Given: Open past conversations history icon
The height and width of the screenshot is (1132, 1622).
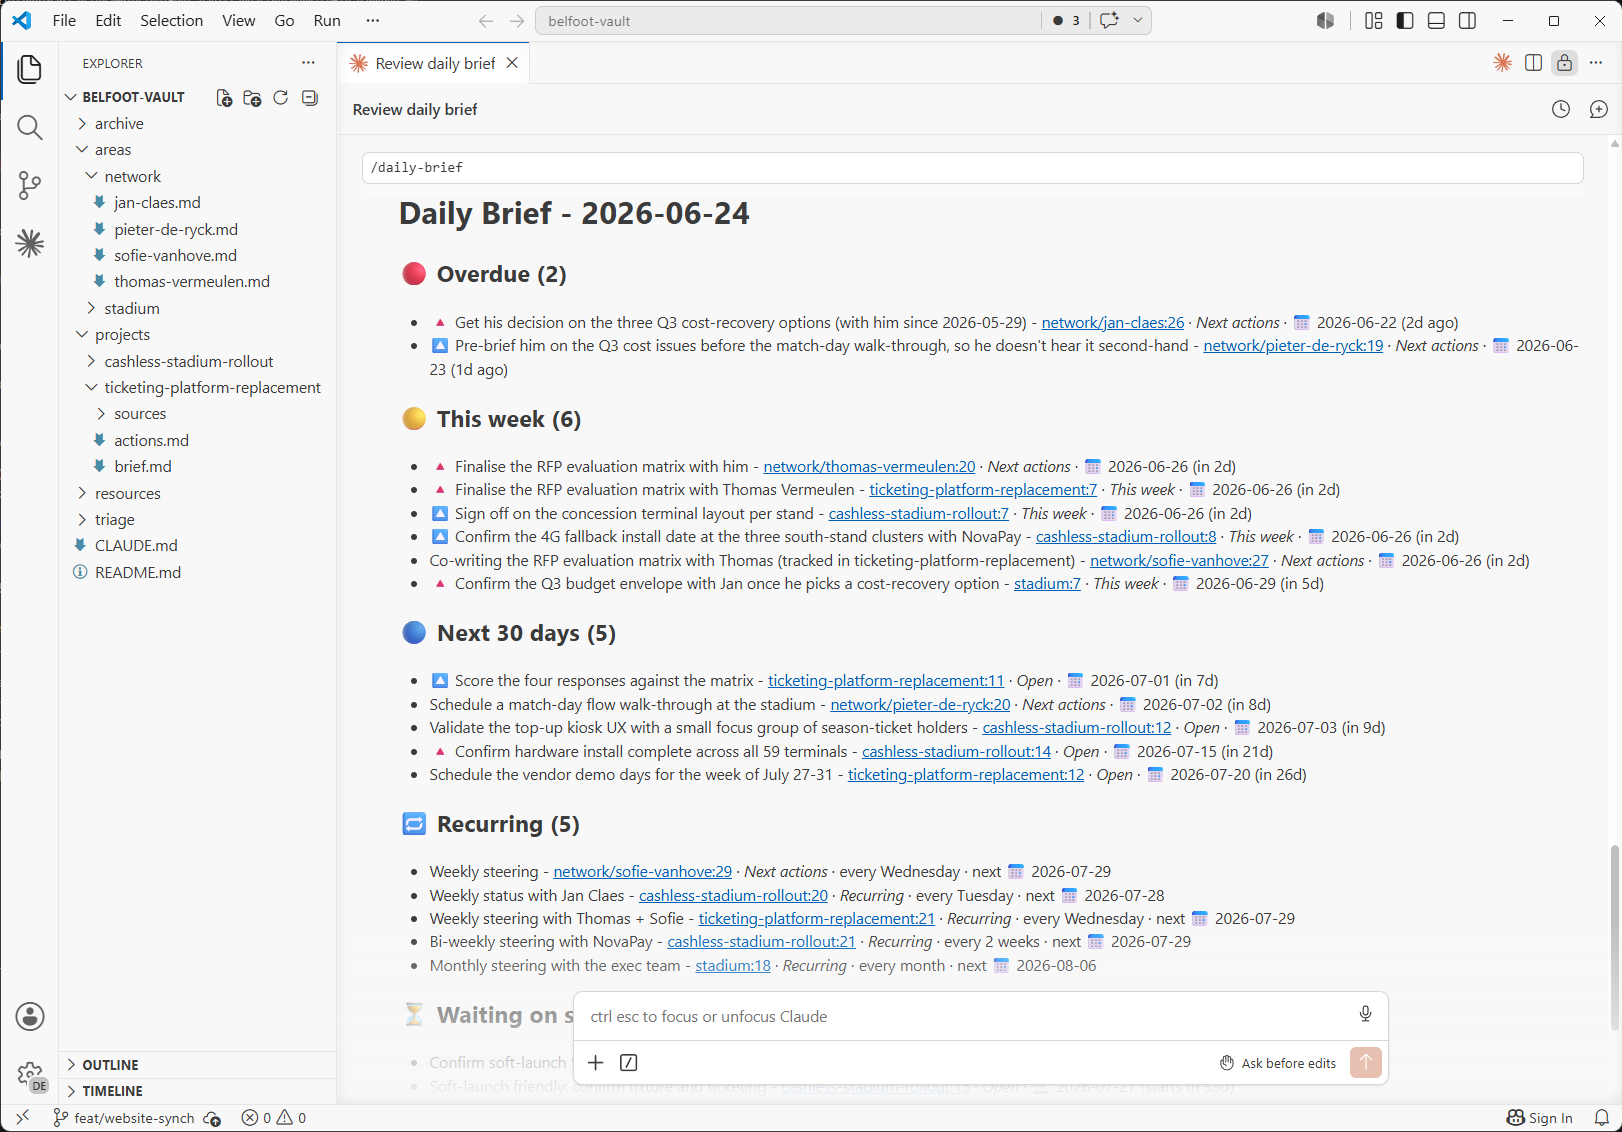Looking at the screenshot, I should click(1561, 109).
